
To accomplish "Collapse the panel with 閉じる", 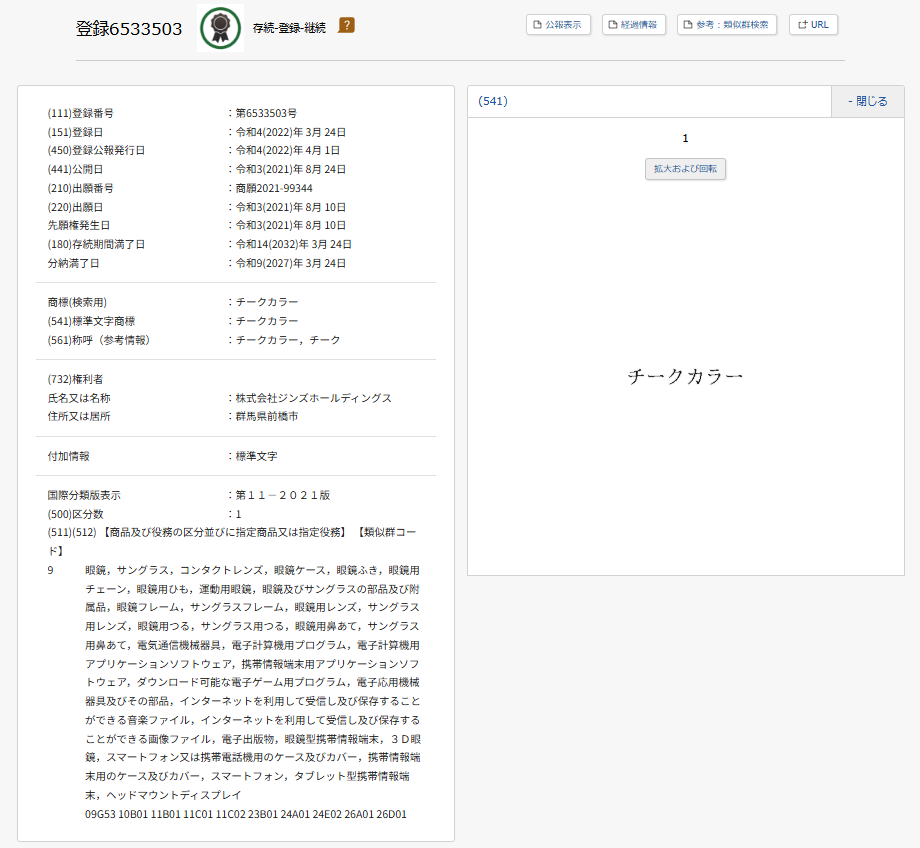I will (x=867, y=101).
